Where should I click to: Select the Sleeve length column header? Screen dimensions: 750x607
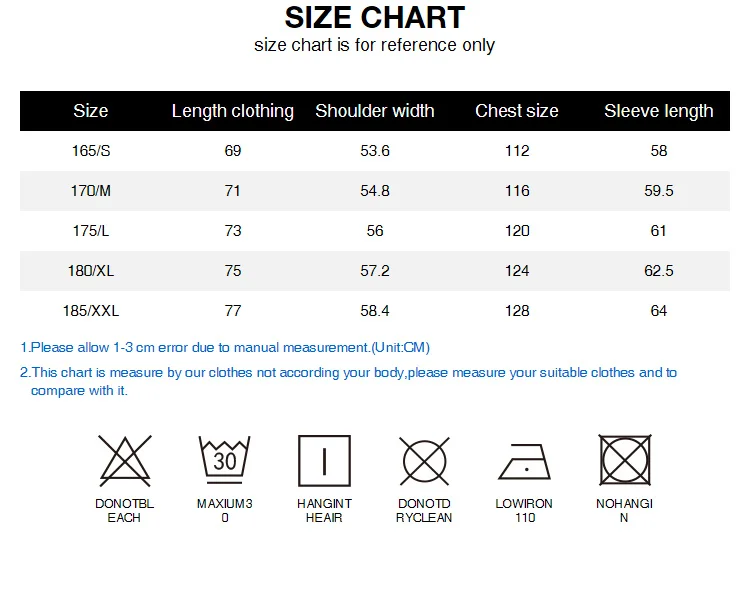pyautogui.click(x=659, y=111)
